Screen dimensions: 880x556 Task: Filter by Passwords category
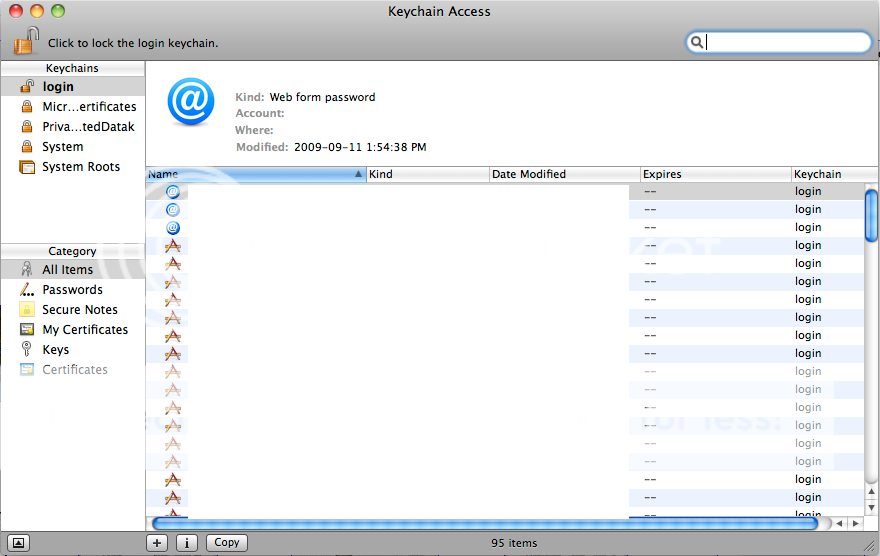tap(72, 290)
